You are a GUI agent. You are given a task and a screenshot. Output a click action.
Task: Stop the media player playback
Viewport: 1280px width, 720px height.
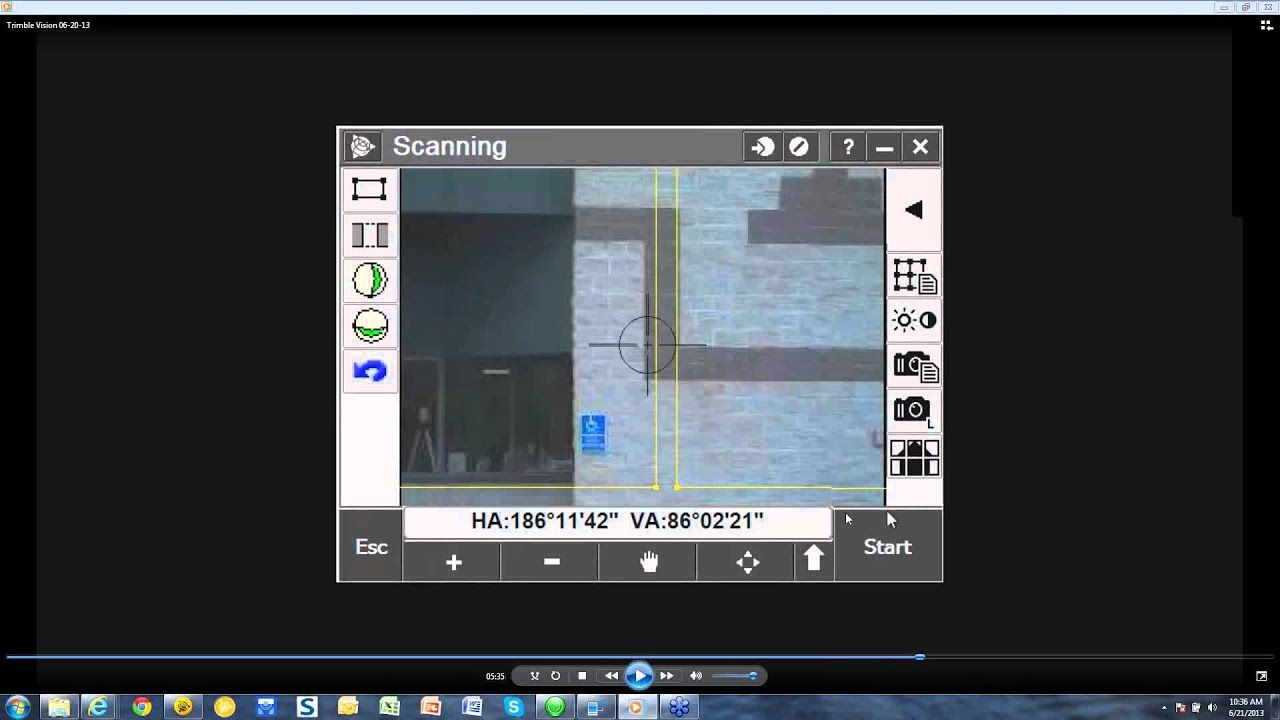point(582,676)
